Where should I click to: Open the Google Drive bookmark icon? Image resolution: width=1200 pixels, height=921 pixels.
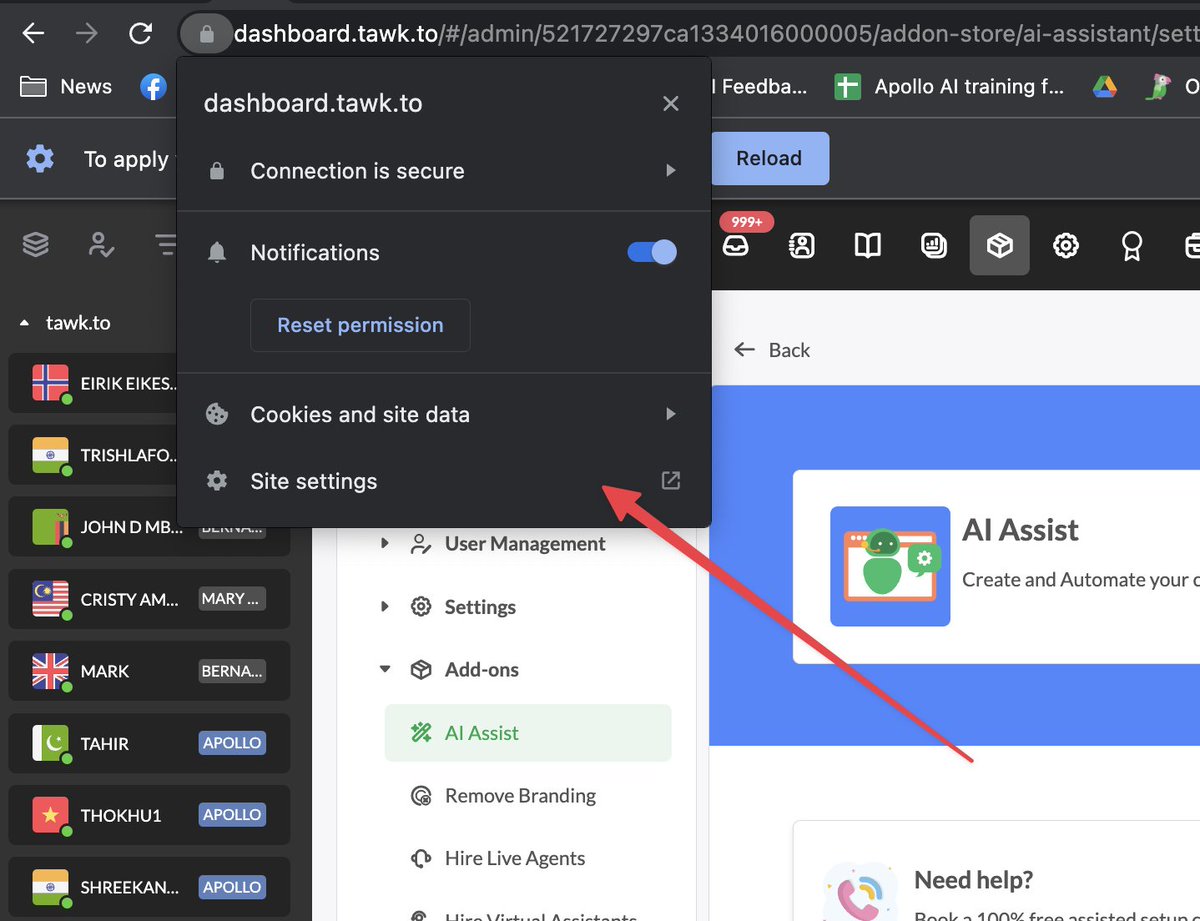pyautogui.click(x=1104, y=87)
